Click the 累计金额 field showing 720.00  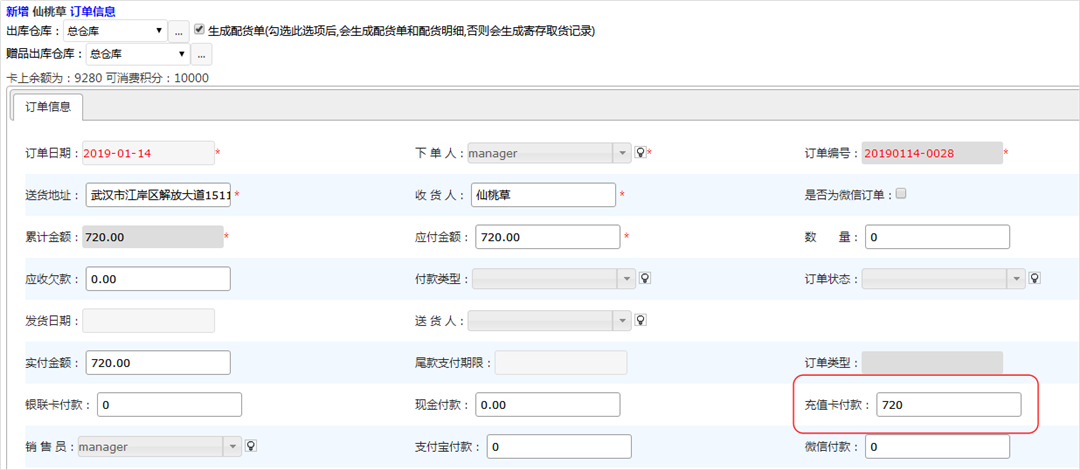153,237
